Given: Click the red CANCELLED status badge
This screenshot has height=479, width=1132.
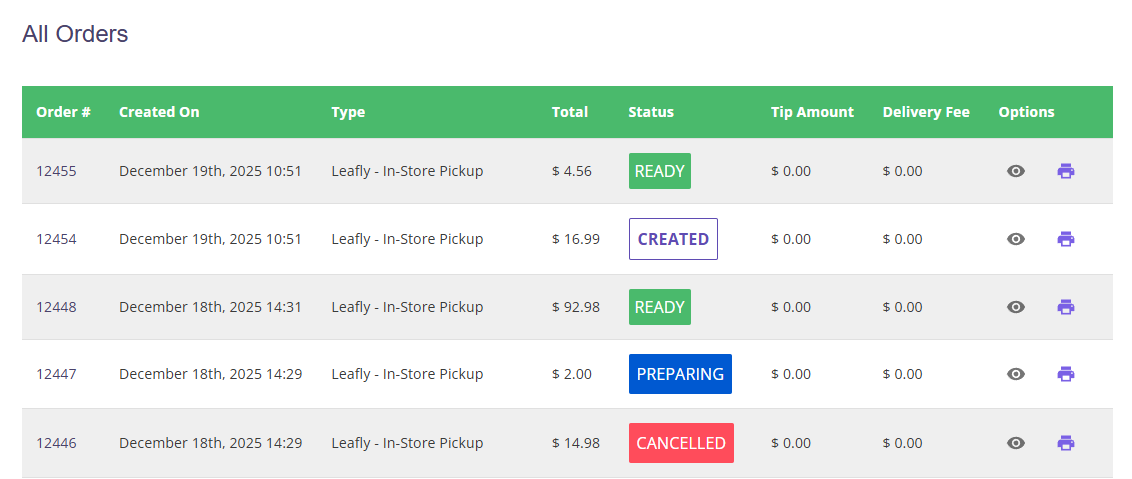Looking at the screenshot, I should click(681, 443).
